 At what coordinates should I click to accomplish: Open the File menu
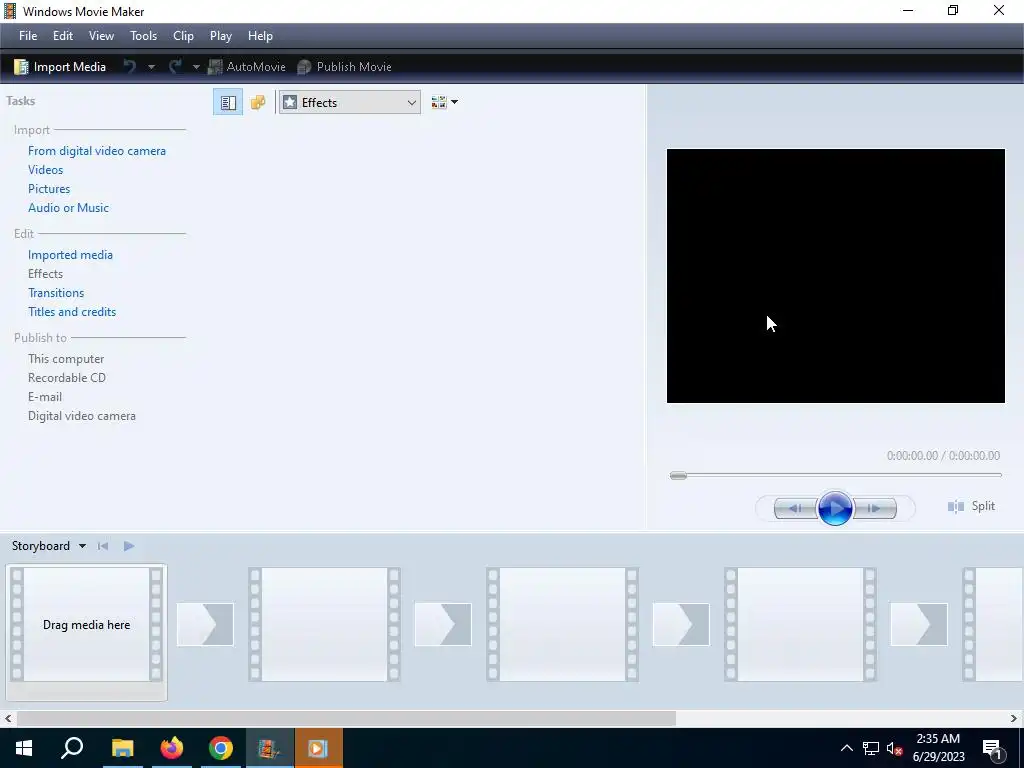tap(28, 36)
